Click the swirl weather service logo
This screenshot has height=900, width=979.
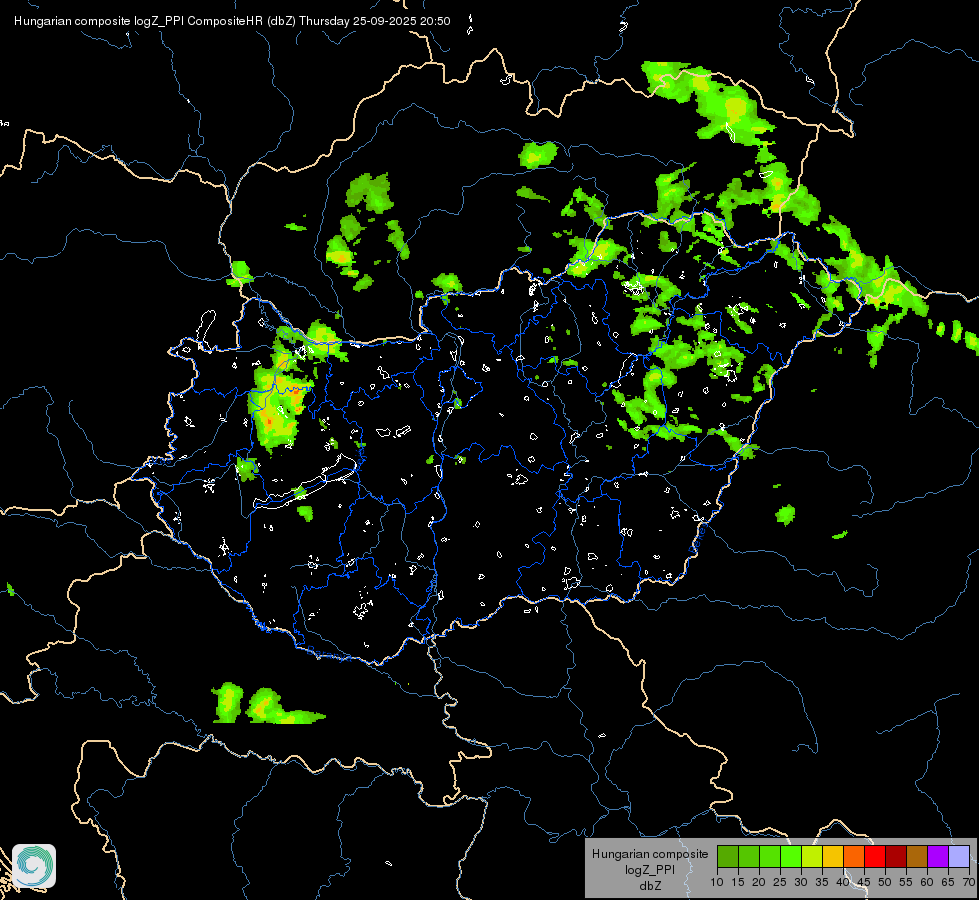coord(34,866)
